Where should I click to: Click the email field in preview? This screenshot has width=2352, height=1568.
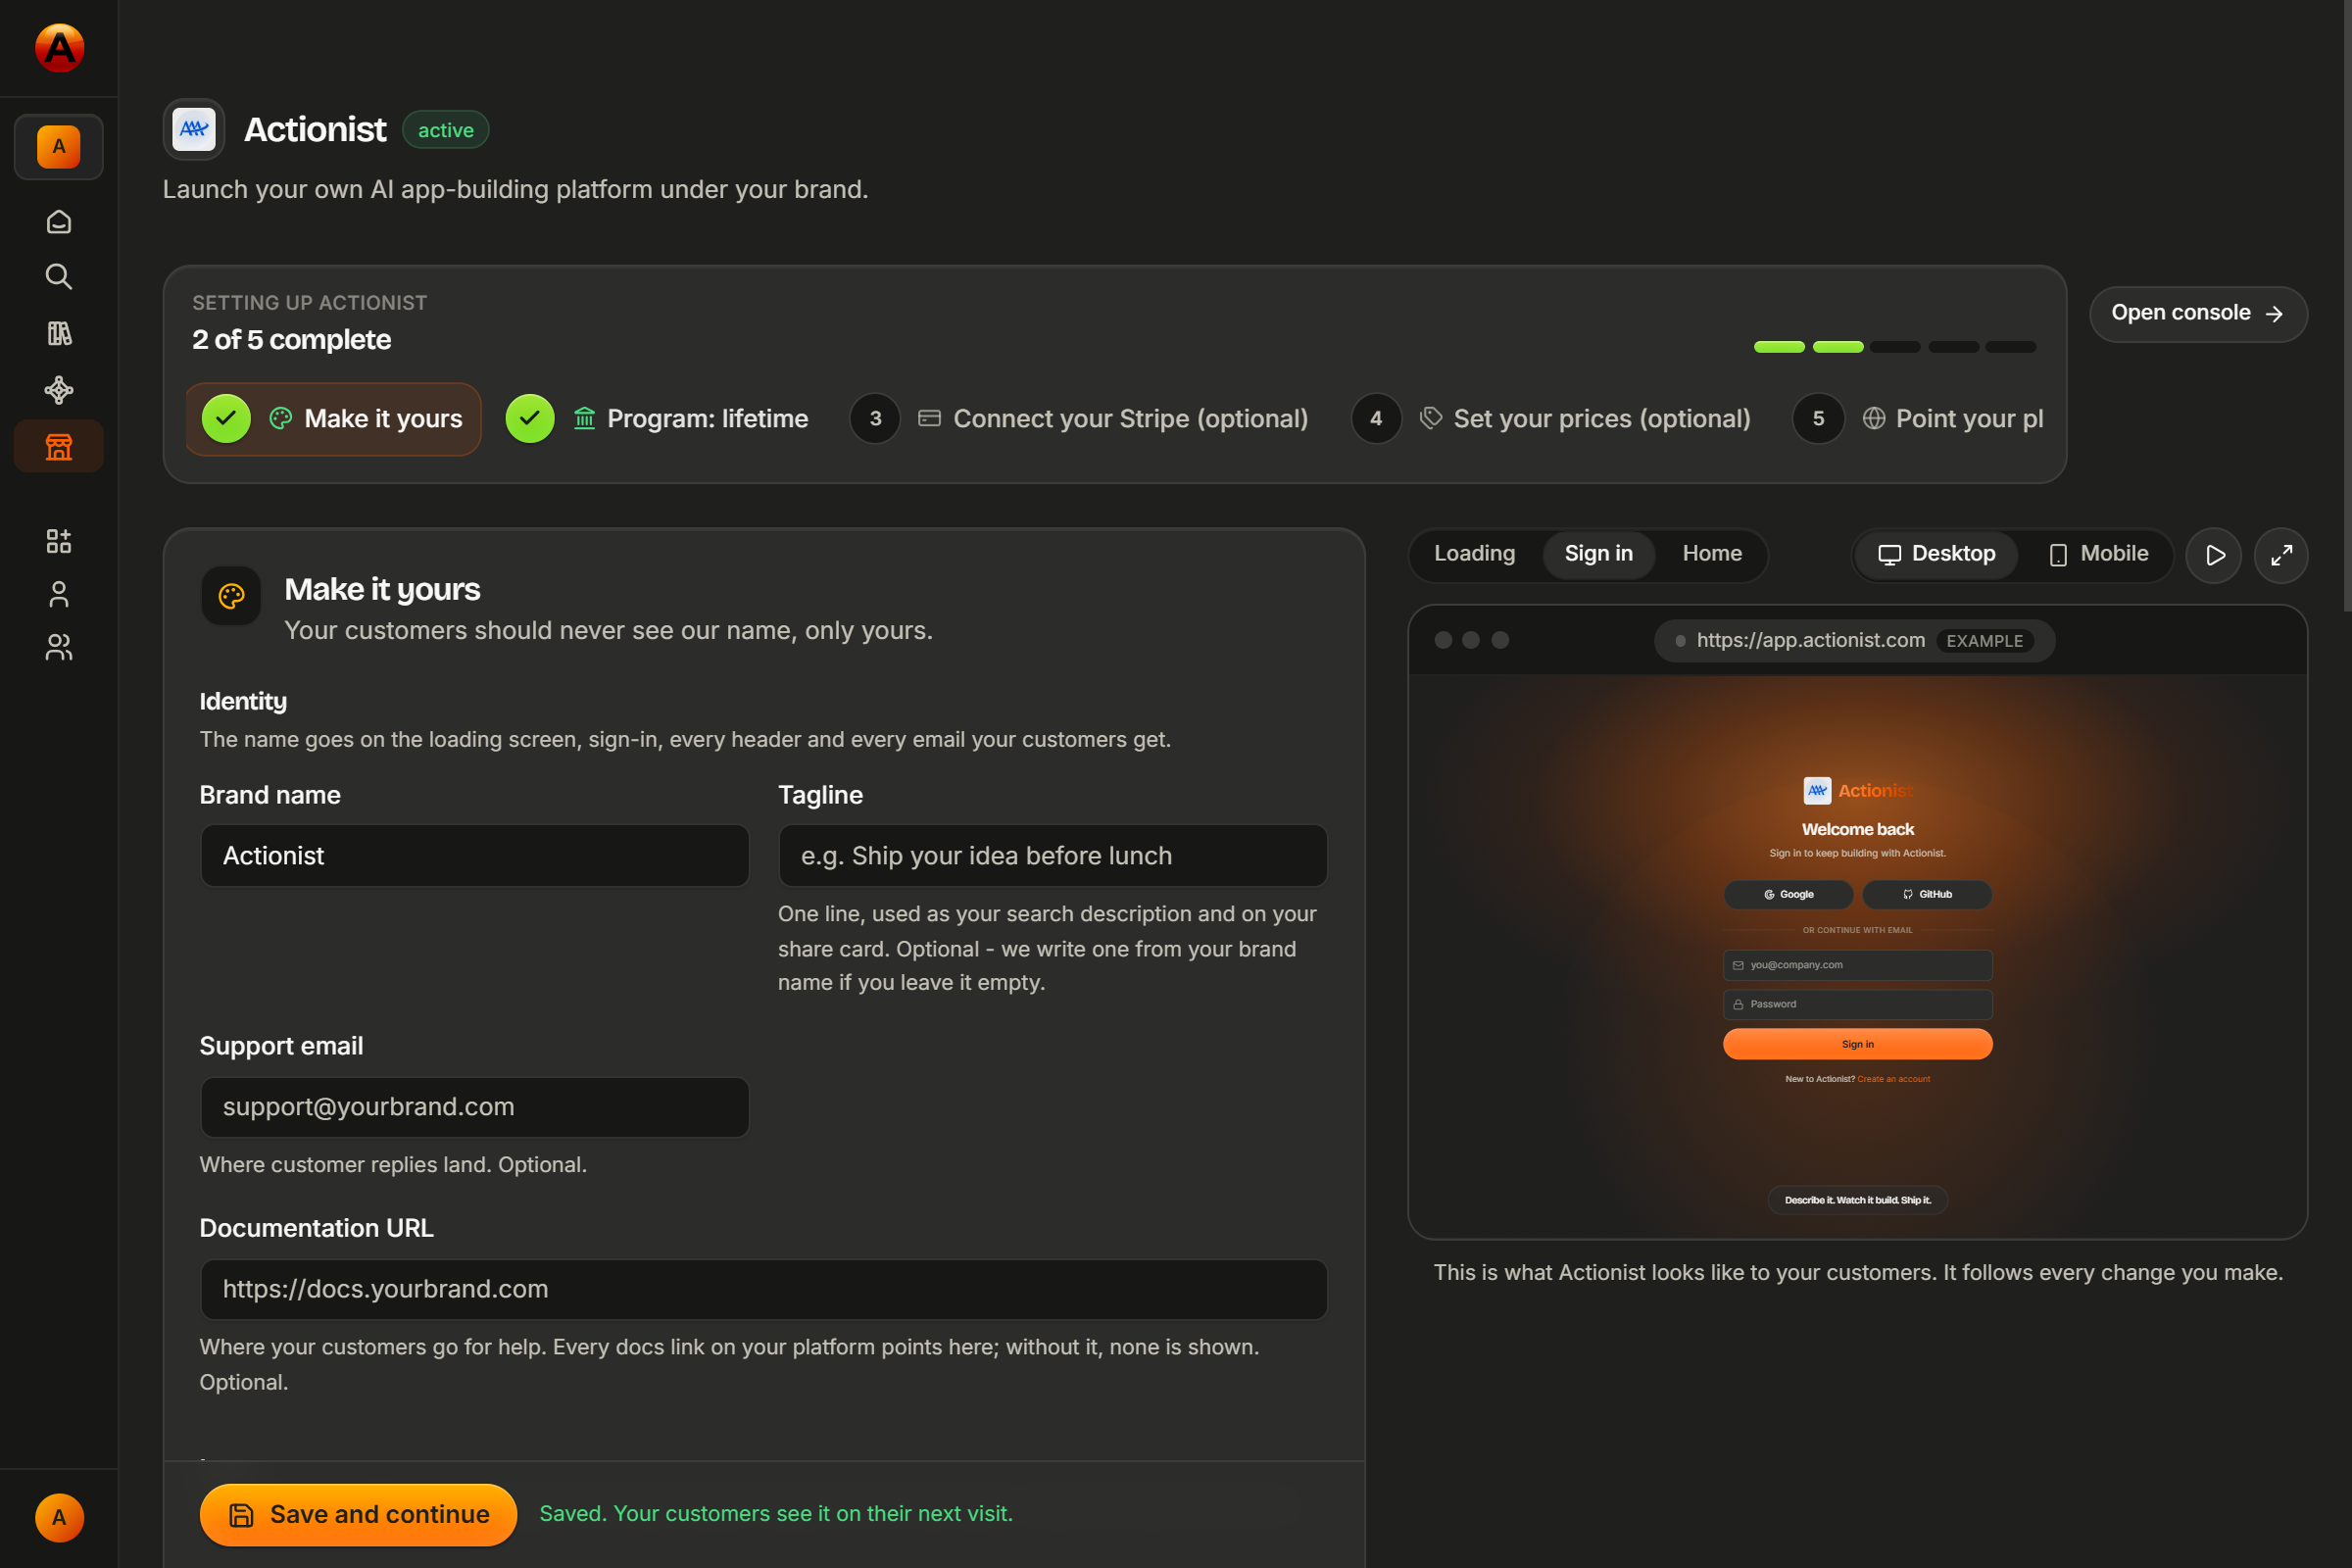[x=1857, y=965]
